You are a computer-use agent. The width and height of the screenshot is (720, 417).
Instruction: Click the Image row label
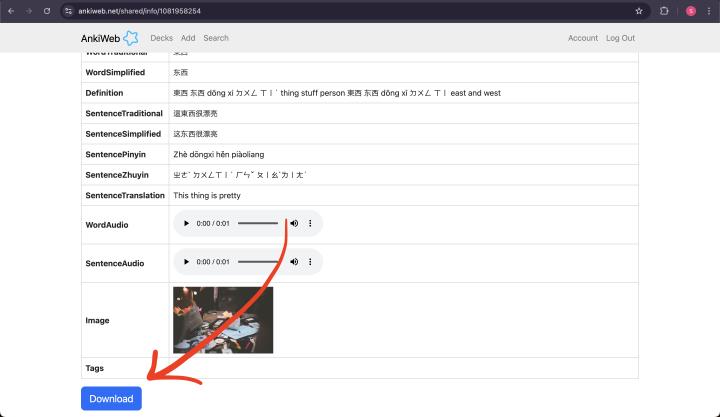[x=97, y=321]
